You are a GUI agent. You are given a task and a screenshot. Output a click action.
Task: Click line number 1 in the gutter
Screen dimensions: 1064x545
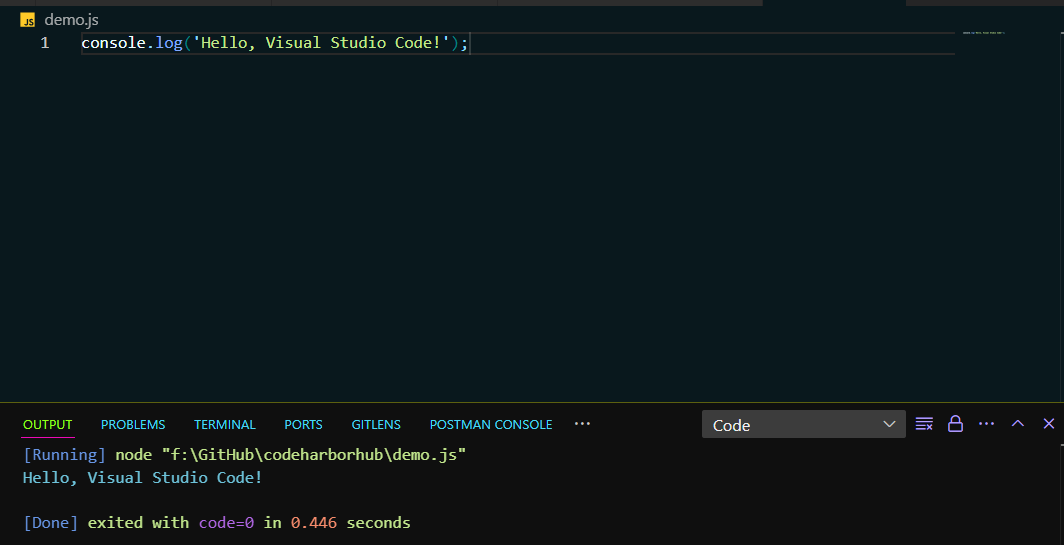45,43
